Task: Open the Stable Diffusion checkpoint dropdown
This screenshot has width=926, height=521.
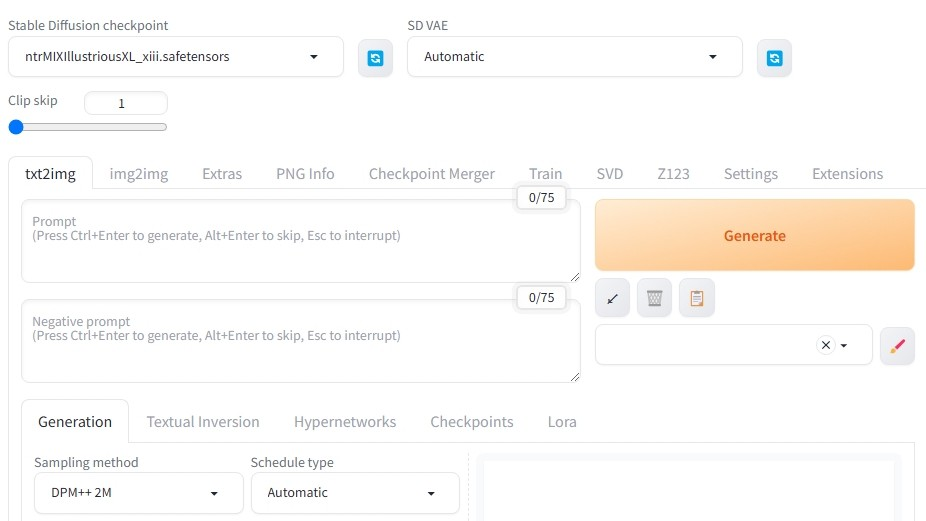Action: (175, 57)
